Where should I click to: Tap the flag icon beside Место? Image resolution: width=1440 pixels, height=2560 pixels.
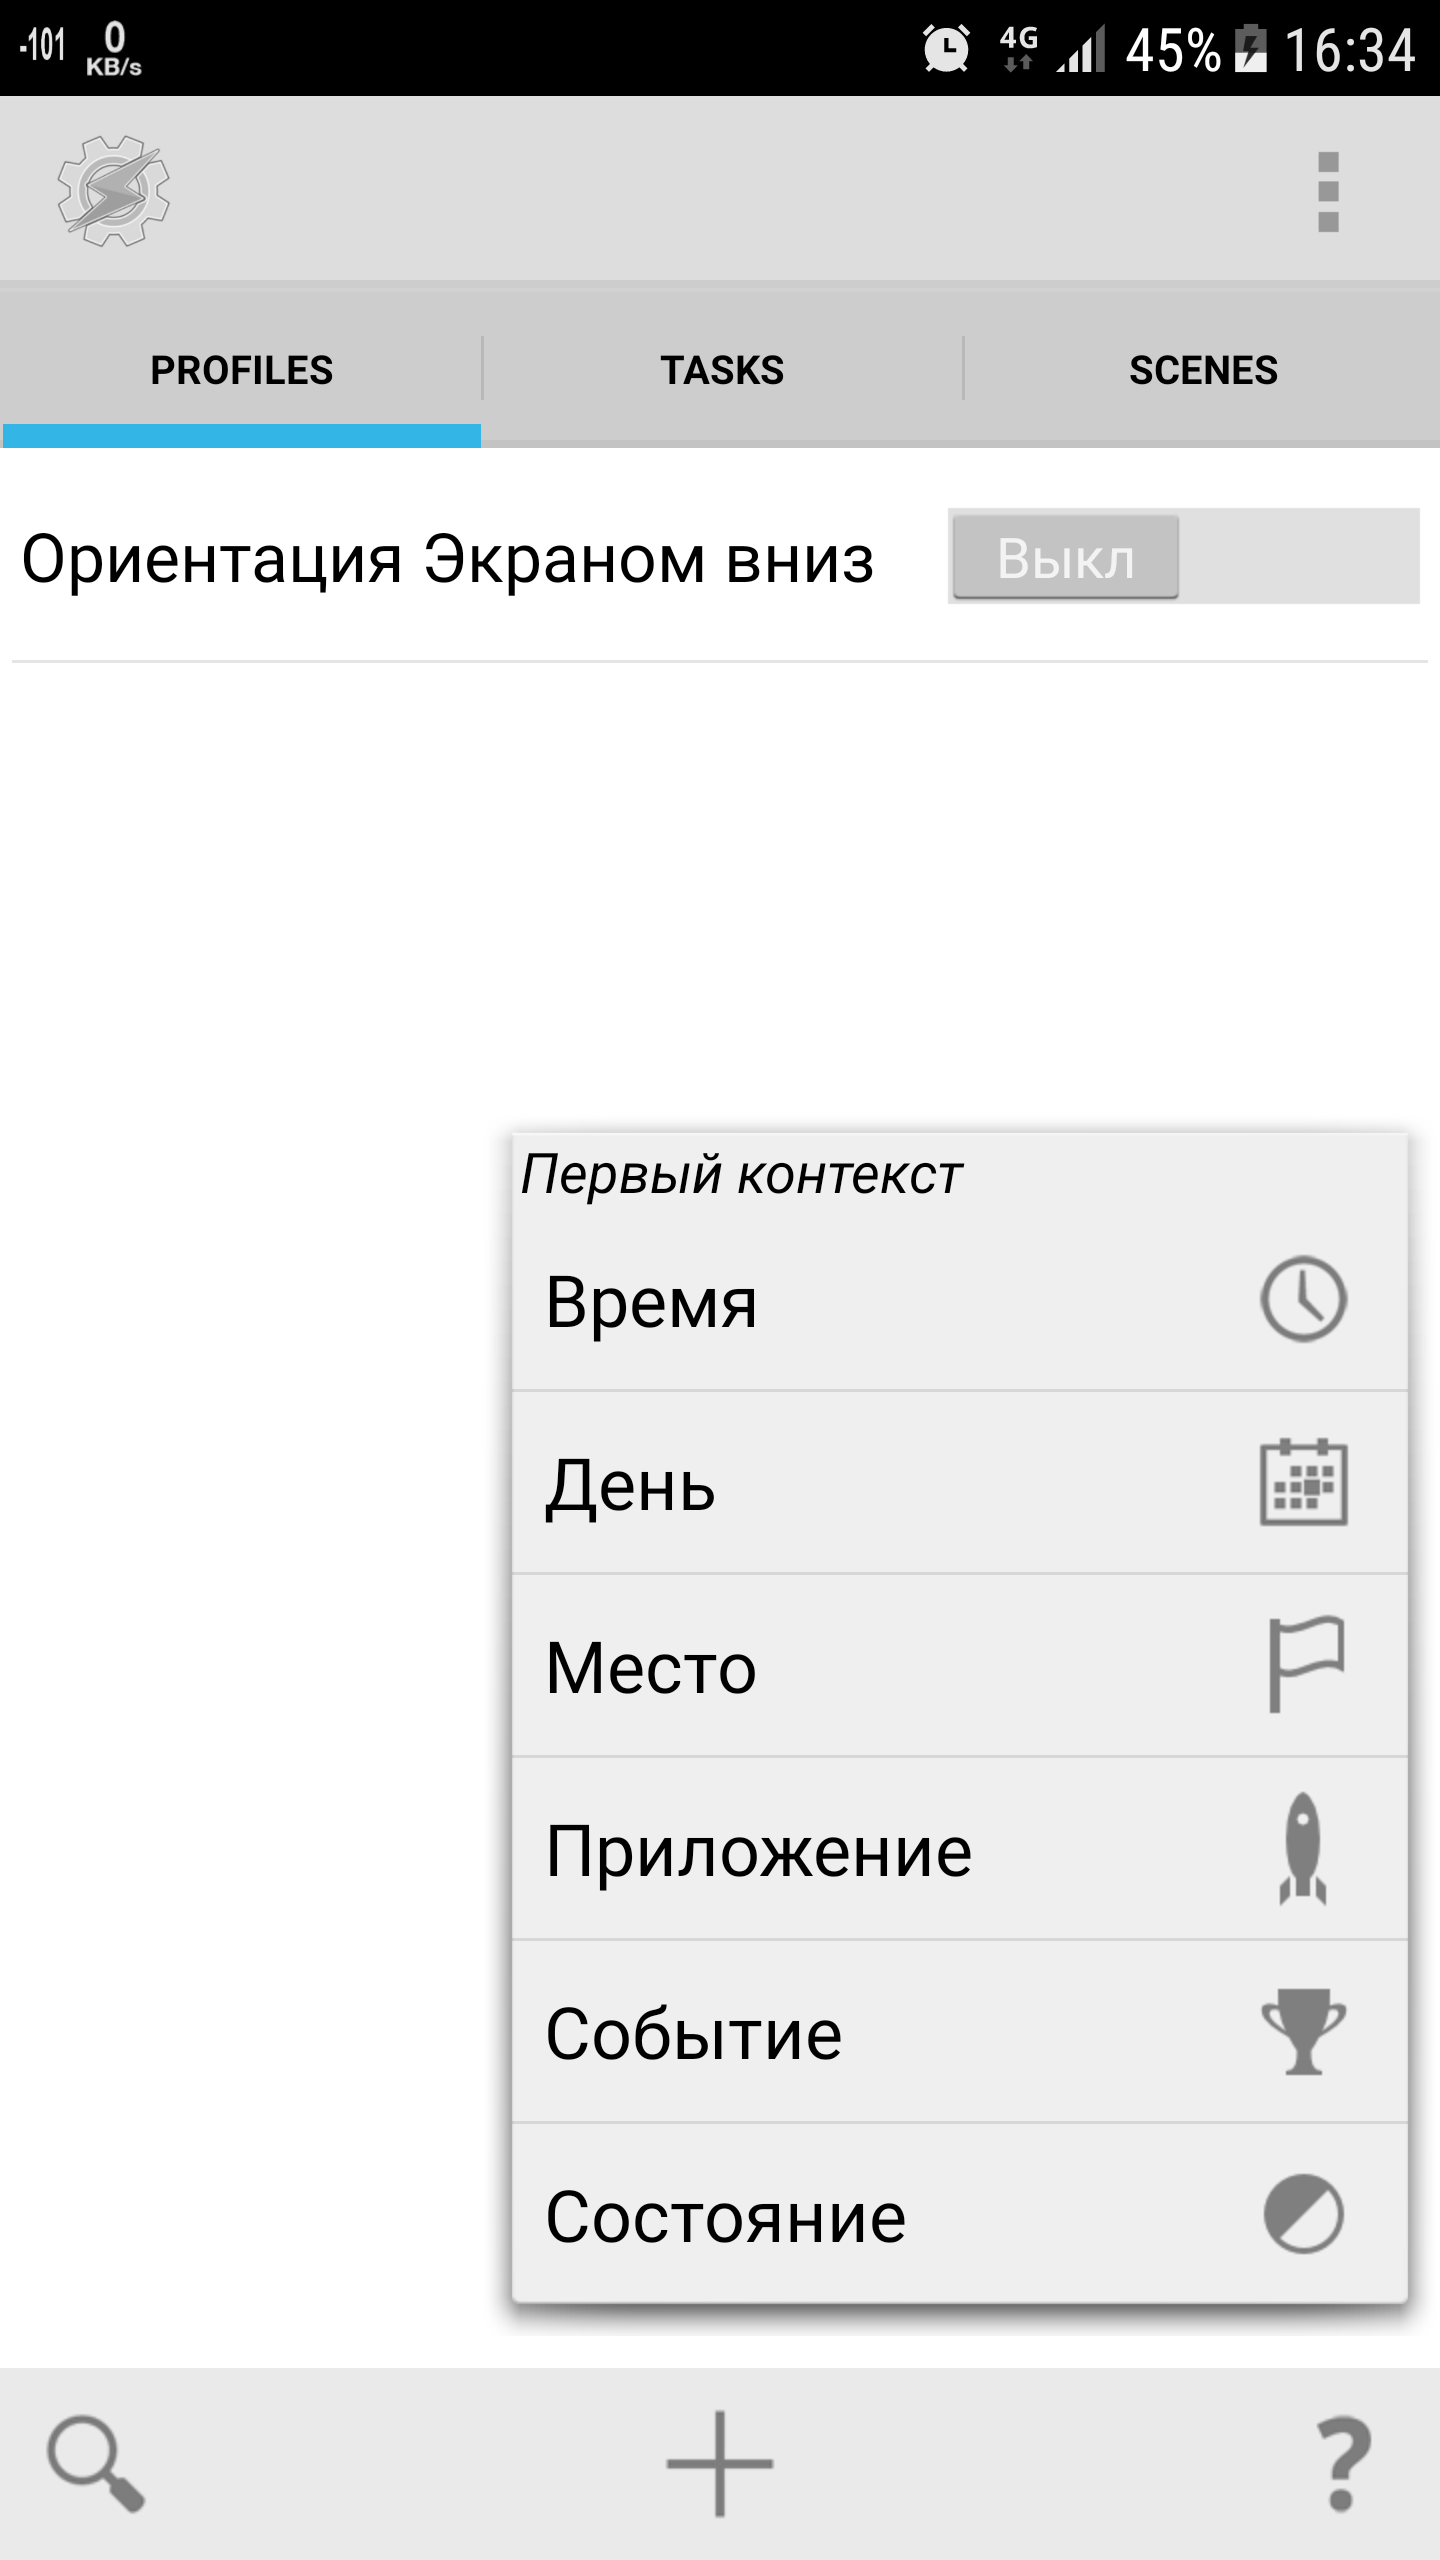pyautogui.click(x=1305, y=1665)
